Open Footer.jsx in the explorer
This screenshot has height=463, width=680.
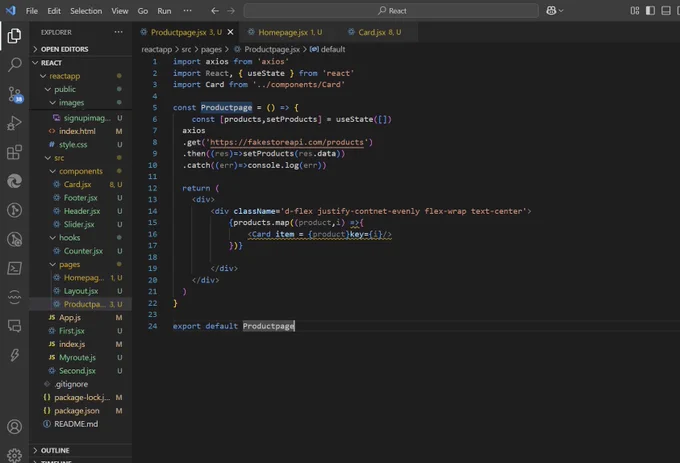tap(80, 198)
